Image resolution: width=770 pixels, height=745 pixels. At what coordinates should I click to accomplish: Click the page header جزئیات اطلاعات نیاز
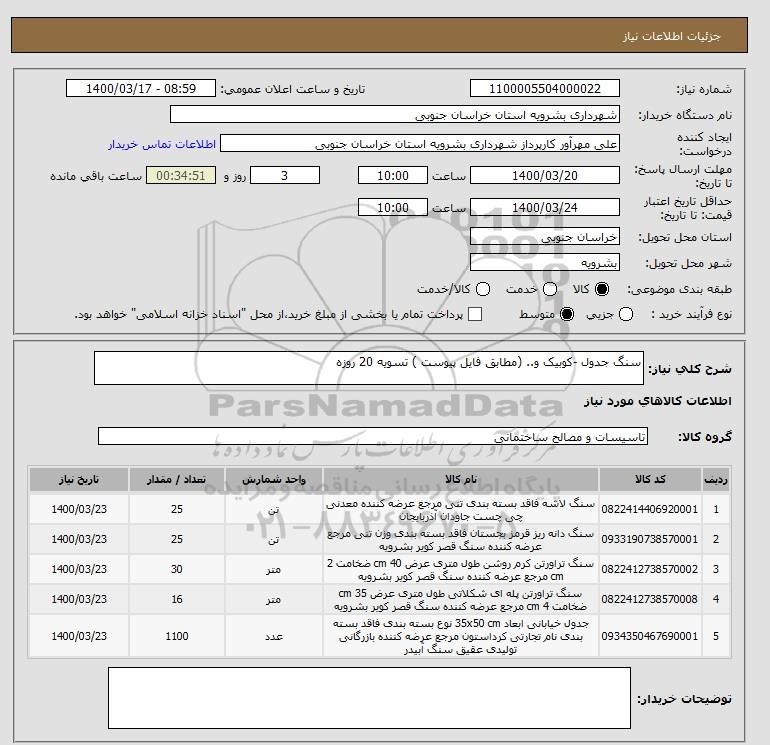pyautogui.click(x=671, y=36)
